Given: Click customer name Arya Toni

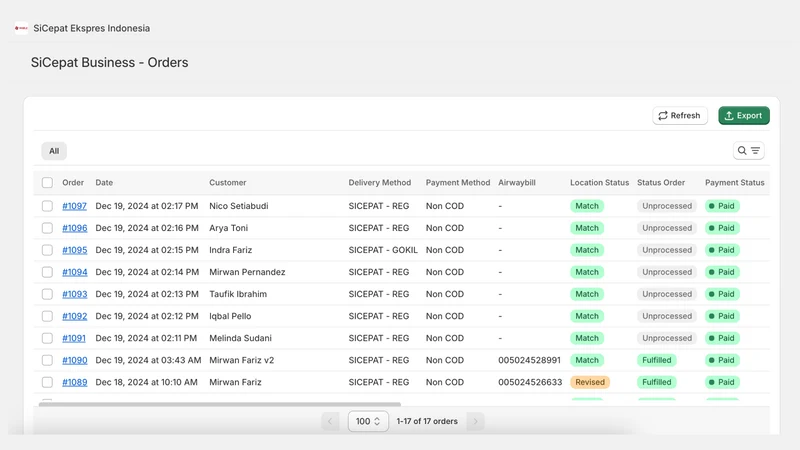Looking at the screenshot, I should point(229,228).
